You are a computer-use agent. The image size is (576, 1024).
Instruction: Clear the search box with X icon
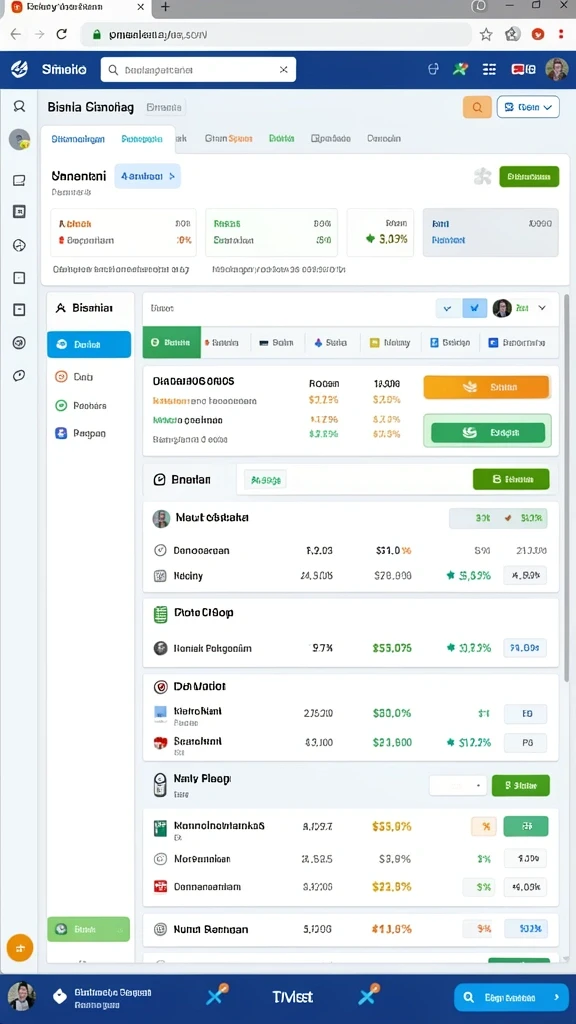coord(283,69)
